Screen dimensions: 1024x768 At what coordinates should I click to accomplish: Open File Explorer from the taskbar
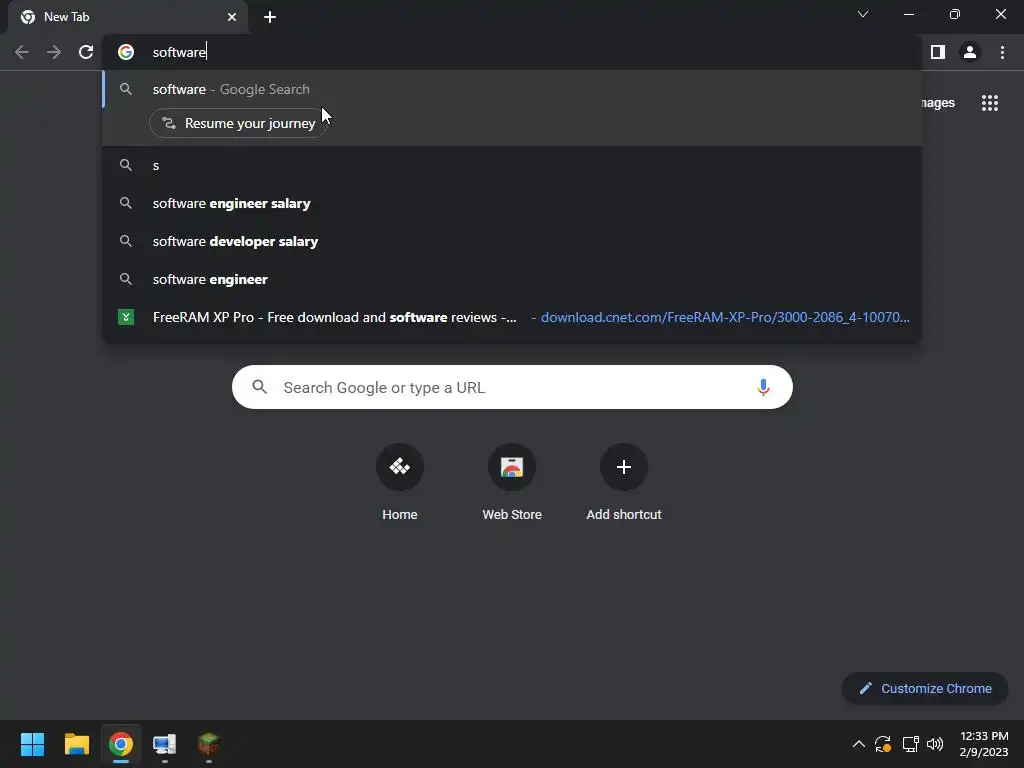pos(76,744)
